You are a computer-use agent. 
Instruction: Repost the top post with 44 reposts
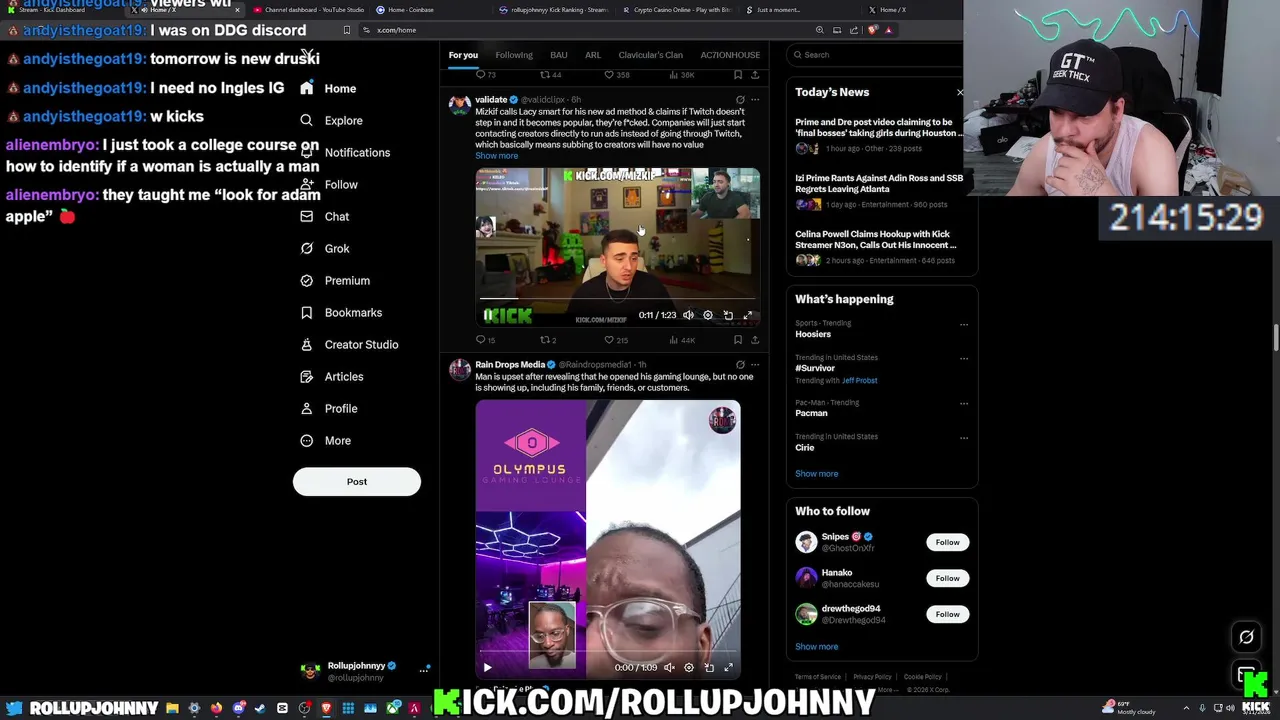[550, 75]
